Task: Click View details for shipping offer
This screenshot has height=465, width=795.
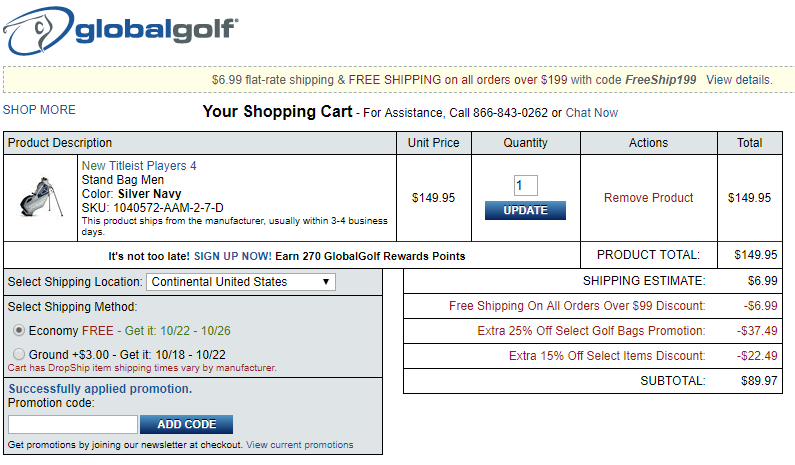Action: (739, 80)
